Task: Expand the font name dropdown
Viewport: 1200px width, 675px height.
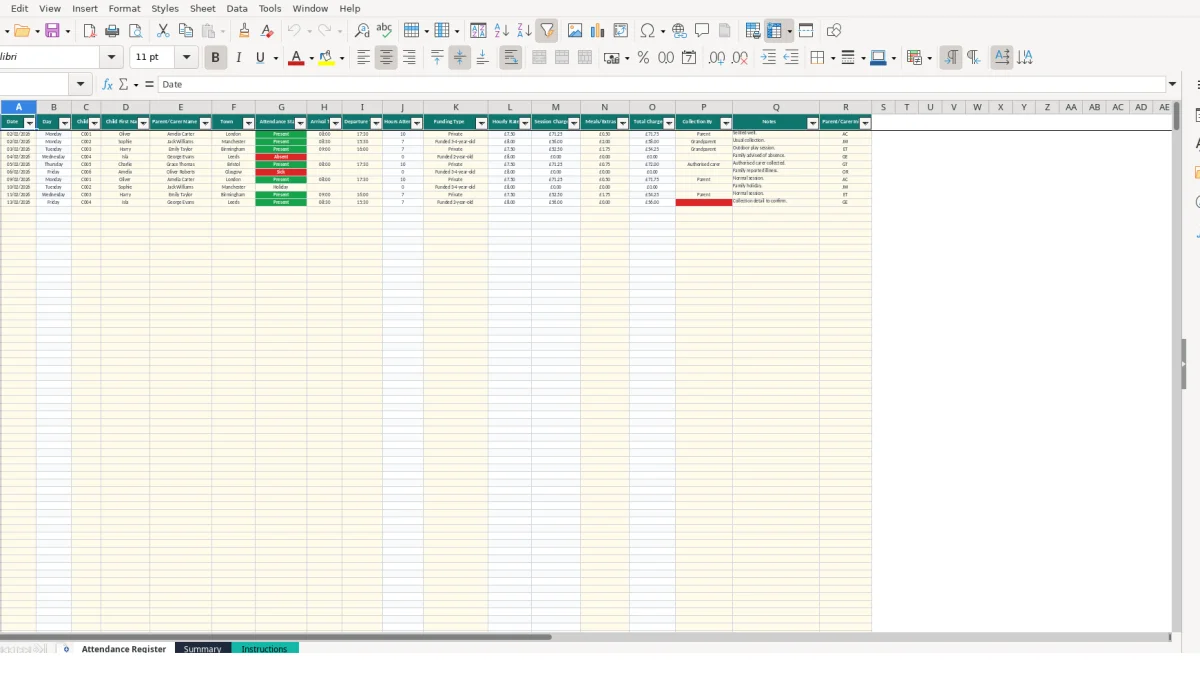Action: point(112,58)
